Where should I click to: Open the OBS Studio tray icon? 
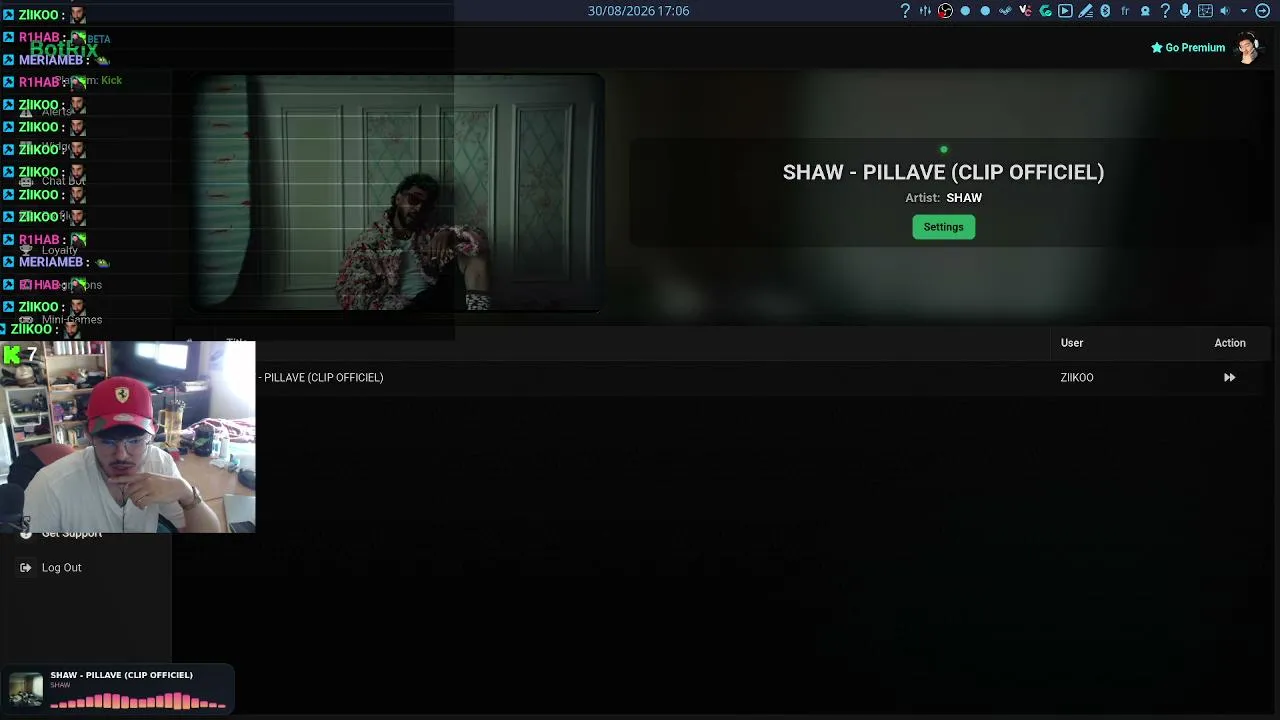tap(945, 11)
